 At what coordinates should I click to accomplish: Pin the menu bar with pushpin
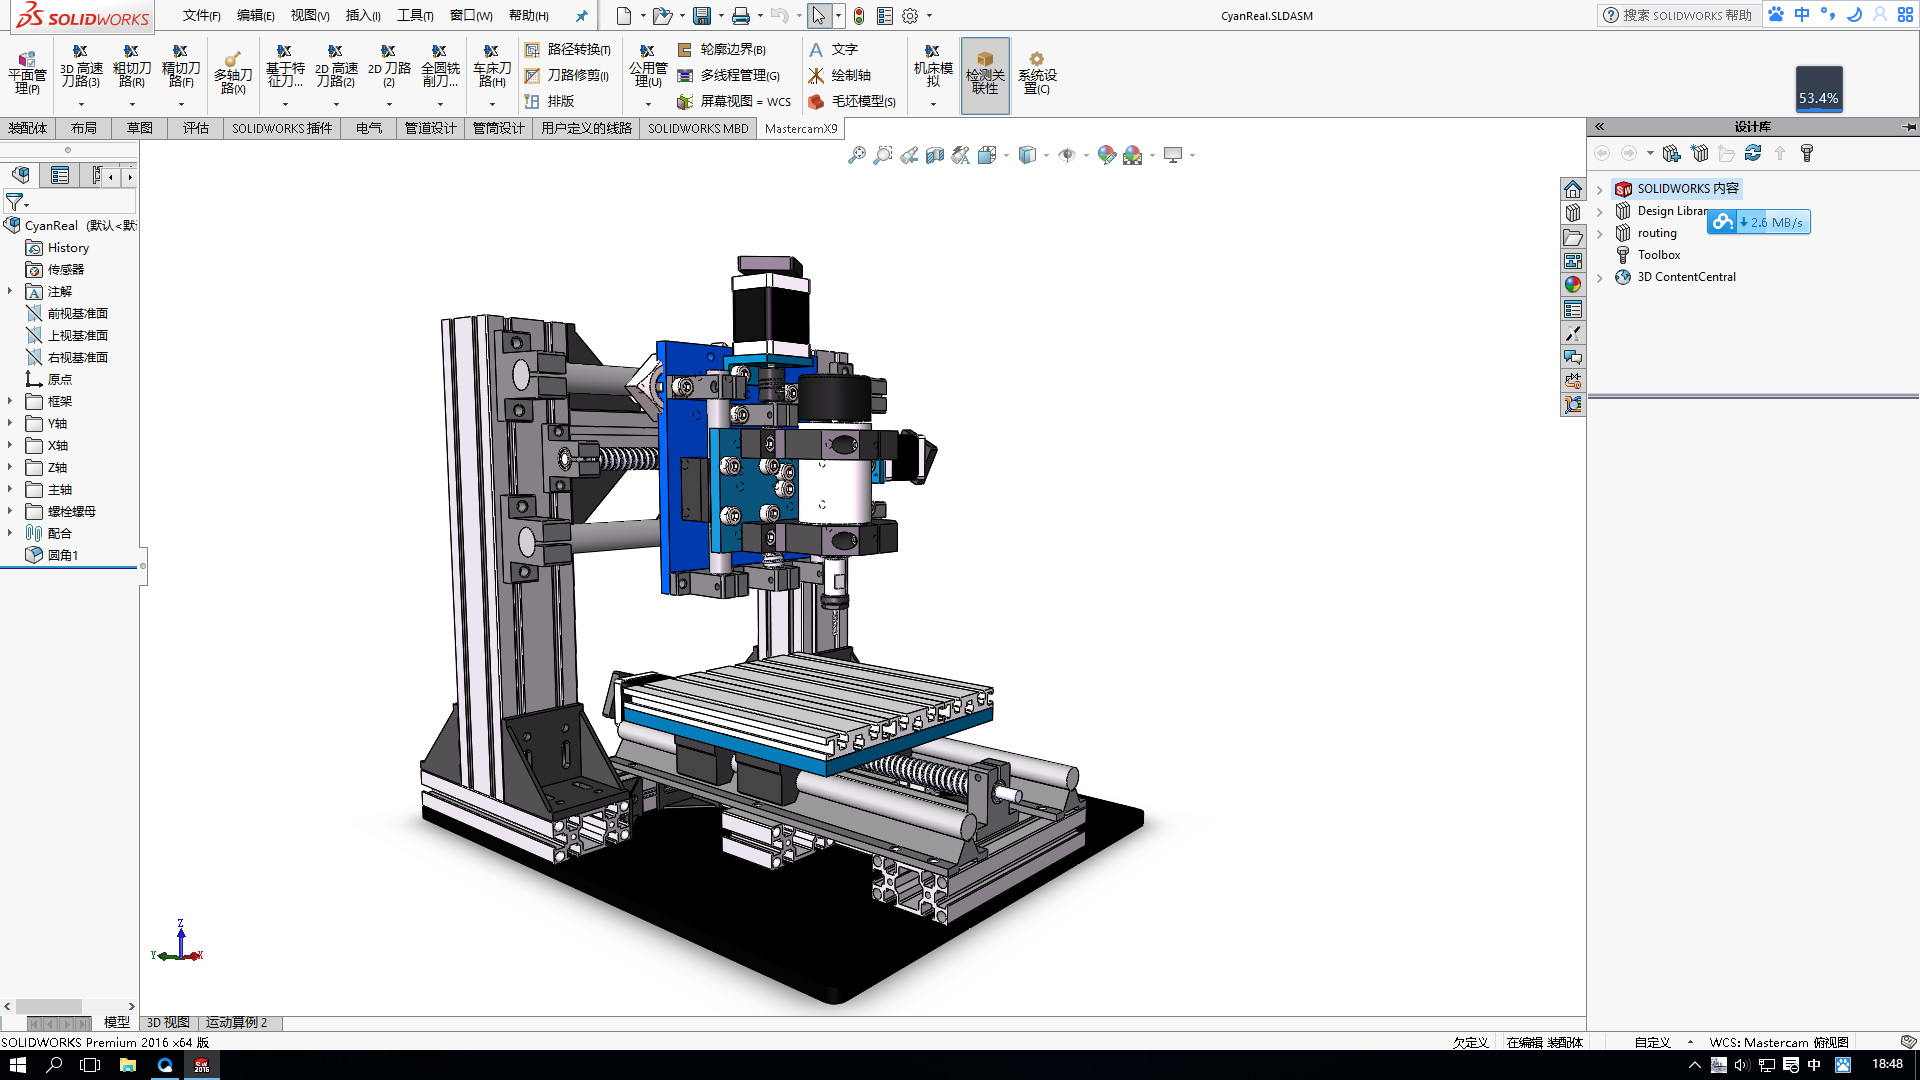581,16
